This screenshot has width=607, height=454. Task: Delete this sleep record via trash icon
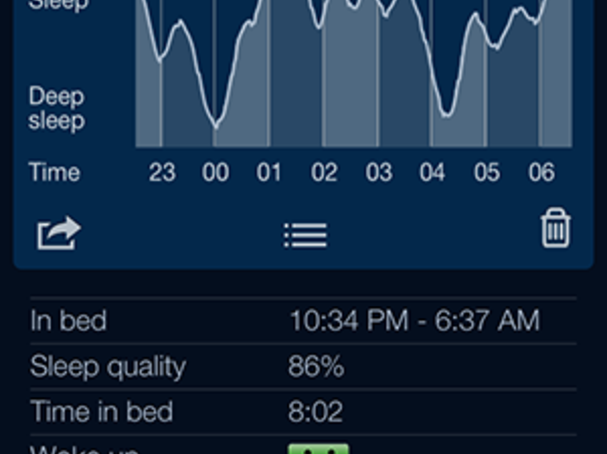[555, 229]
